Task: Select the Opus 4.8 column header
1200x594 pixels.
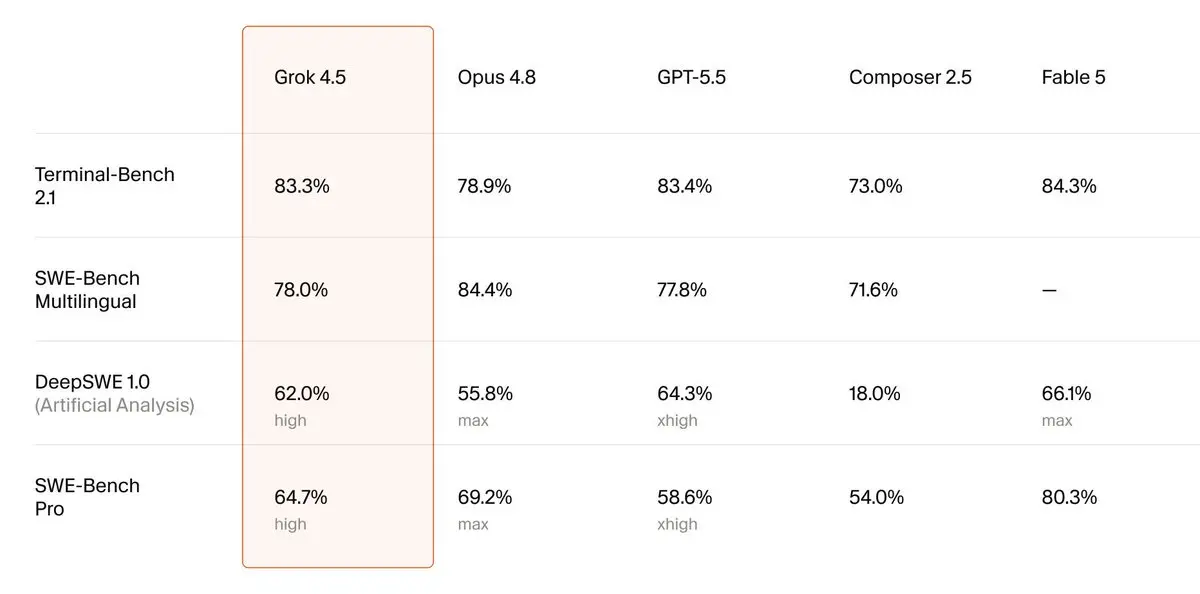Action: [x=497, y=77]
